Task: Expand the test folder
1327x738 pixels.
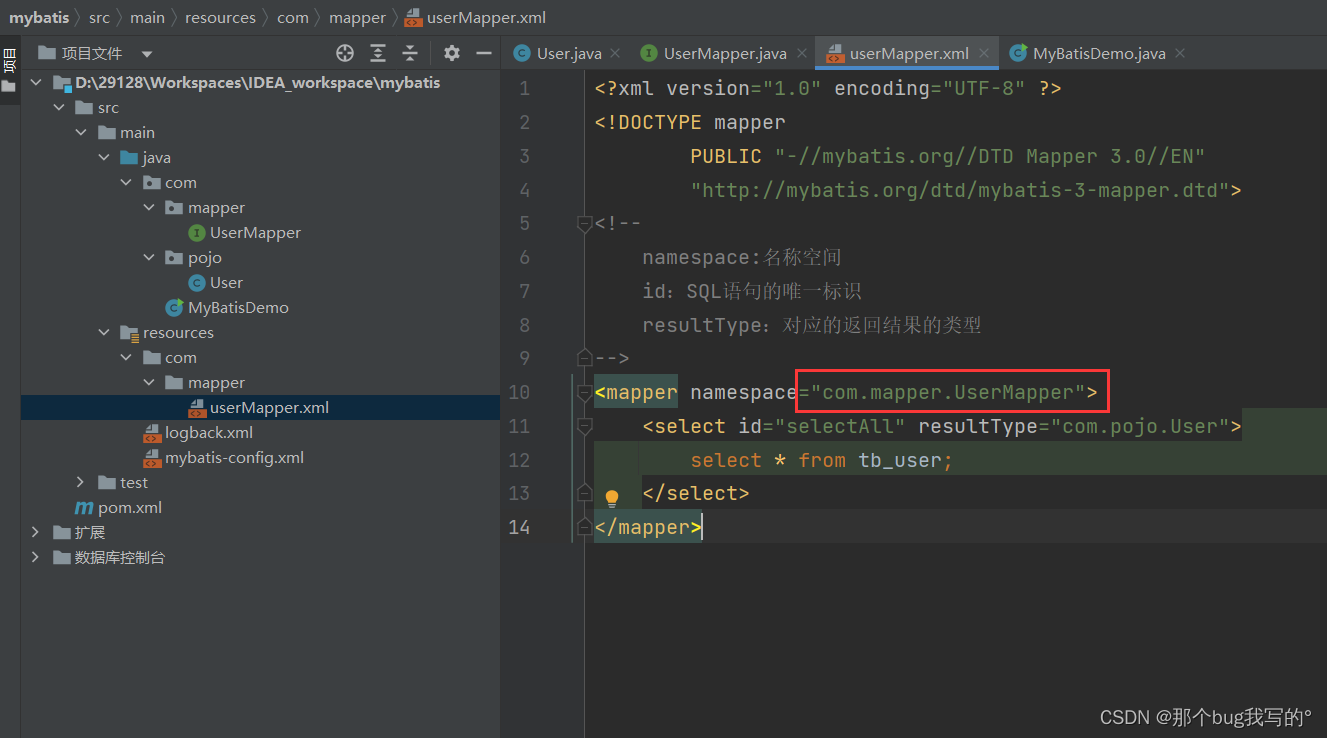Action: click(x=81, y=483)
